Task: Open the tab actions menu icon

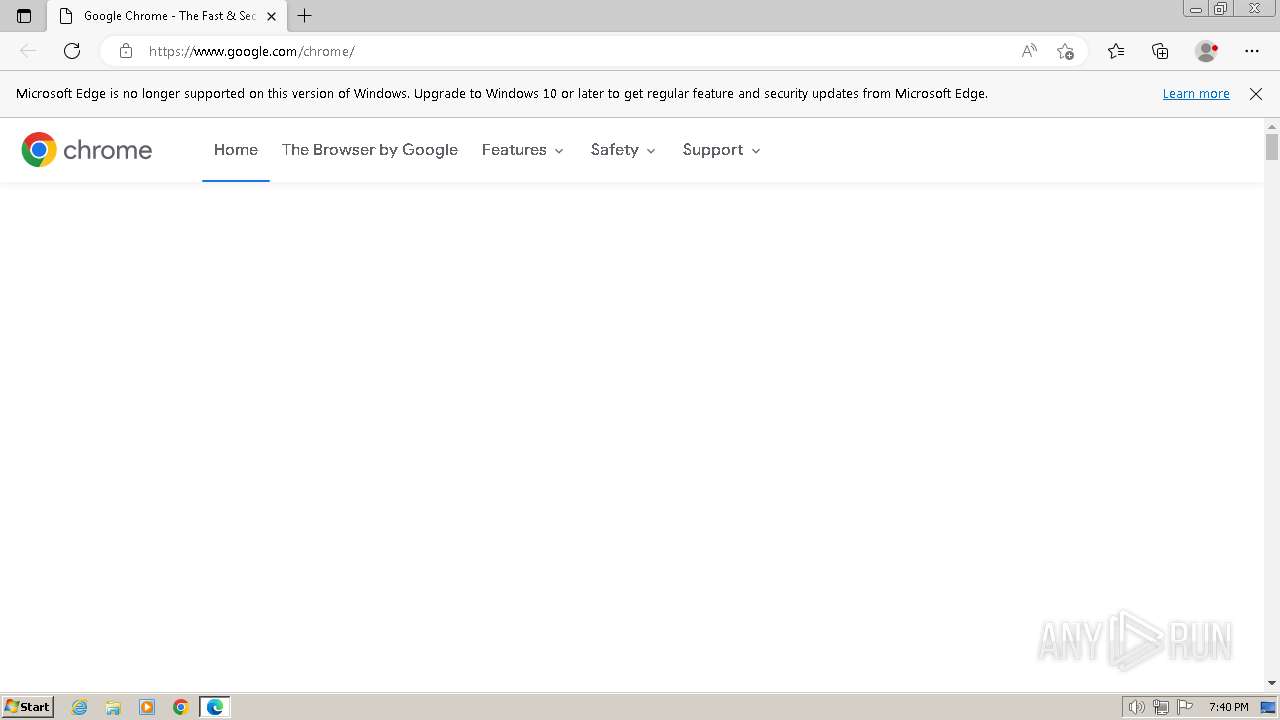Action: point(24,16)
